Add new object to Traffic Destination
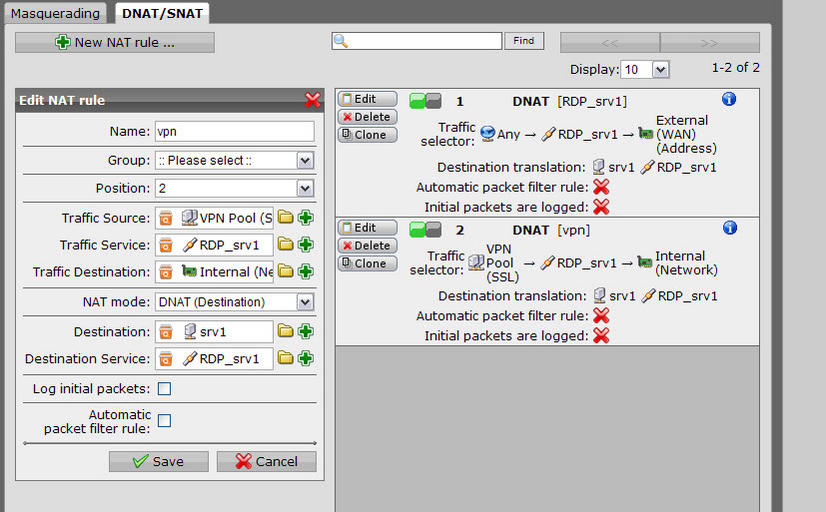 coord(306,271)
